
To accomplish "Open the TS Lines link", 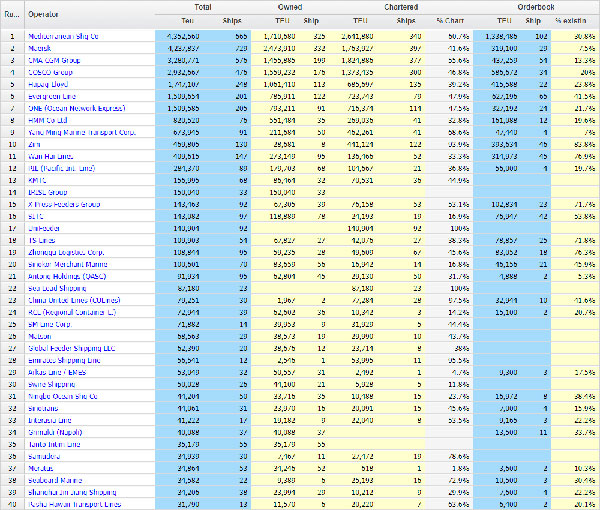I will click(42, 240).
